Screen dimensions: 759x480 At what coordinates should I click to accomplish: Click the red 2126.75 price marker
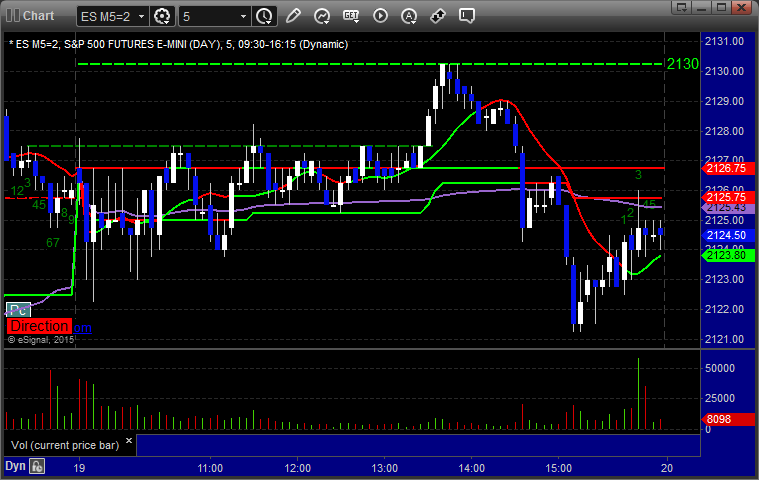728,168
